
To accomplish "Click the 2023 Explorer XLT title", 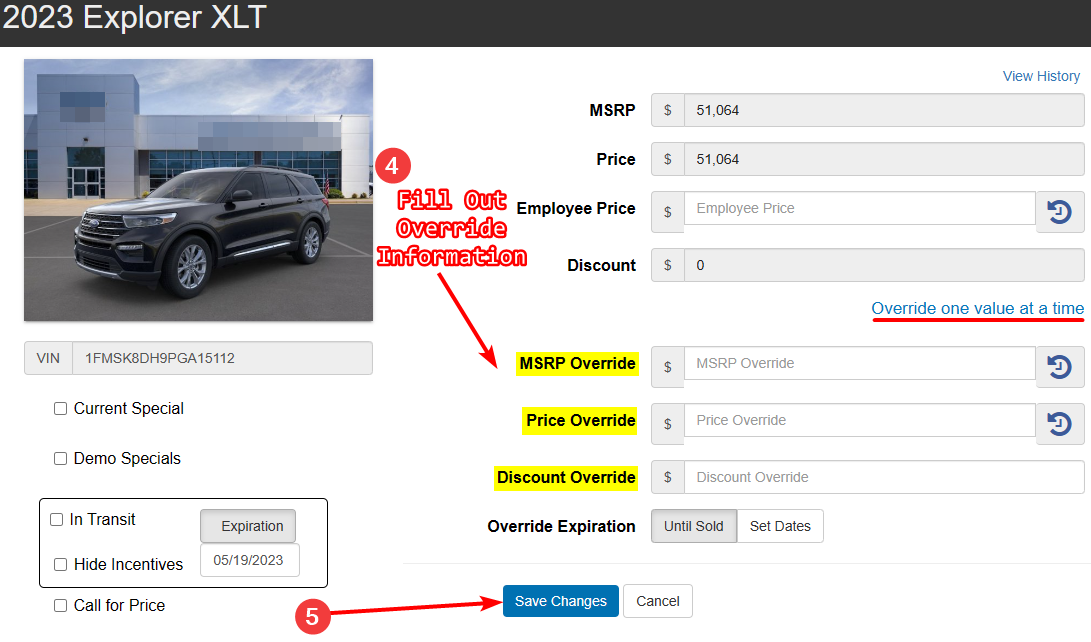I will coord(135,17).
